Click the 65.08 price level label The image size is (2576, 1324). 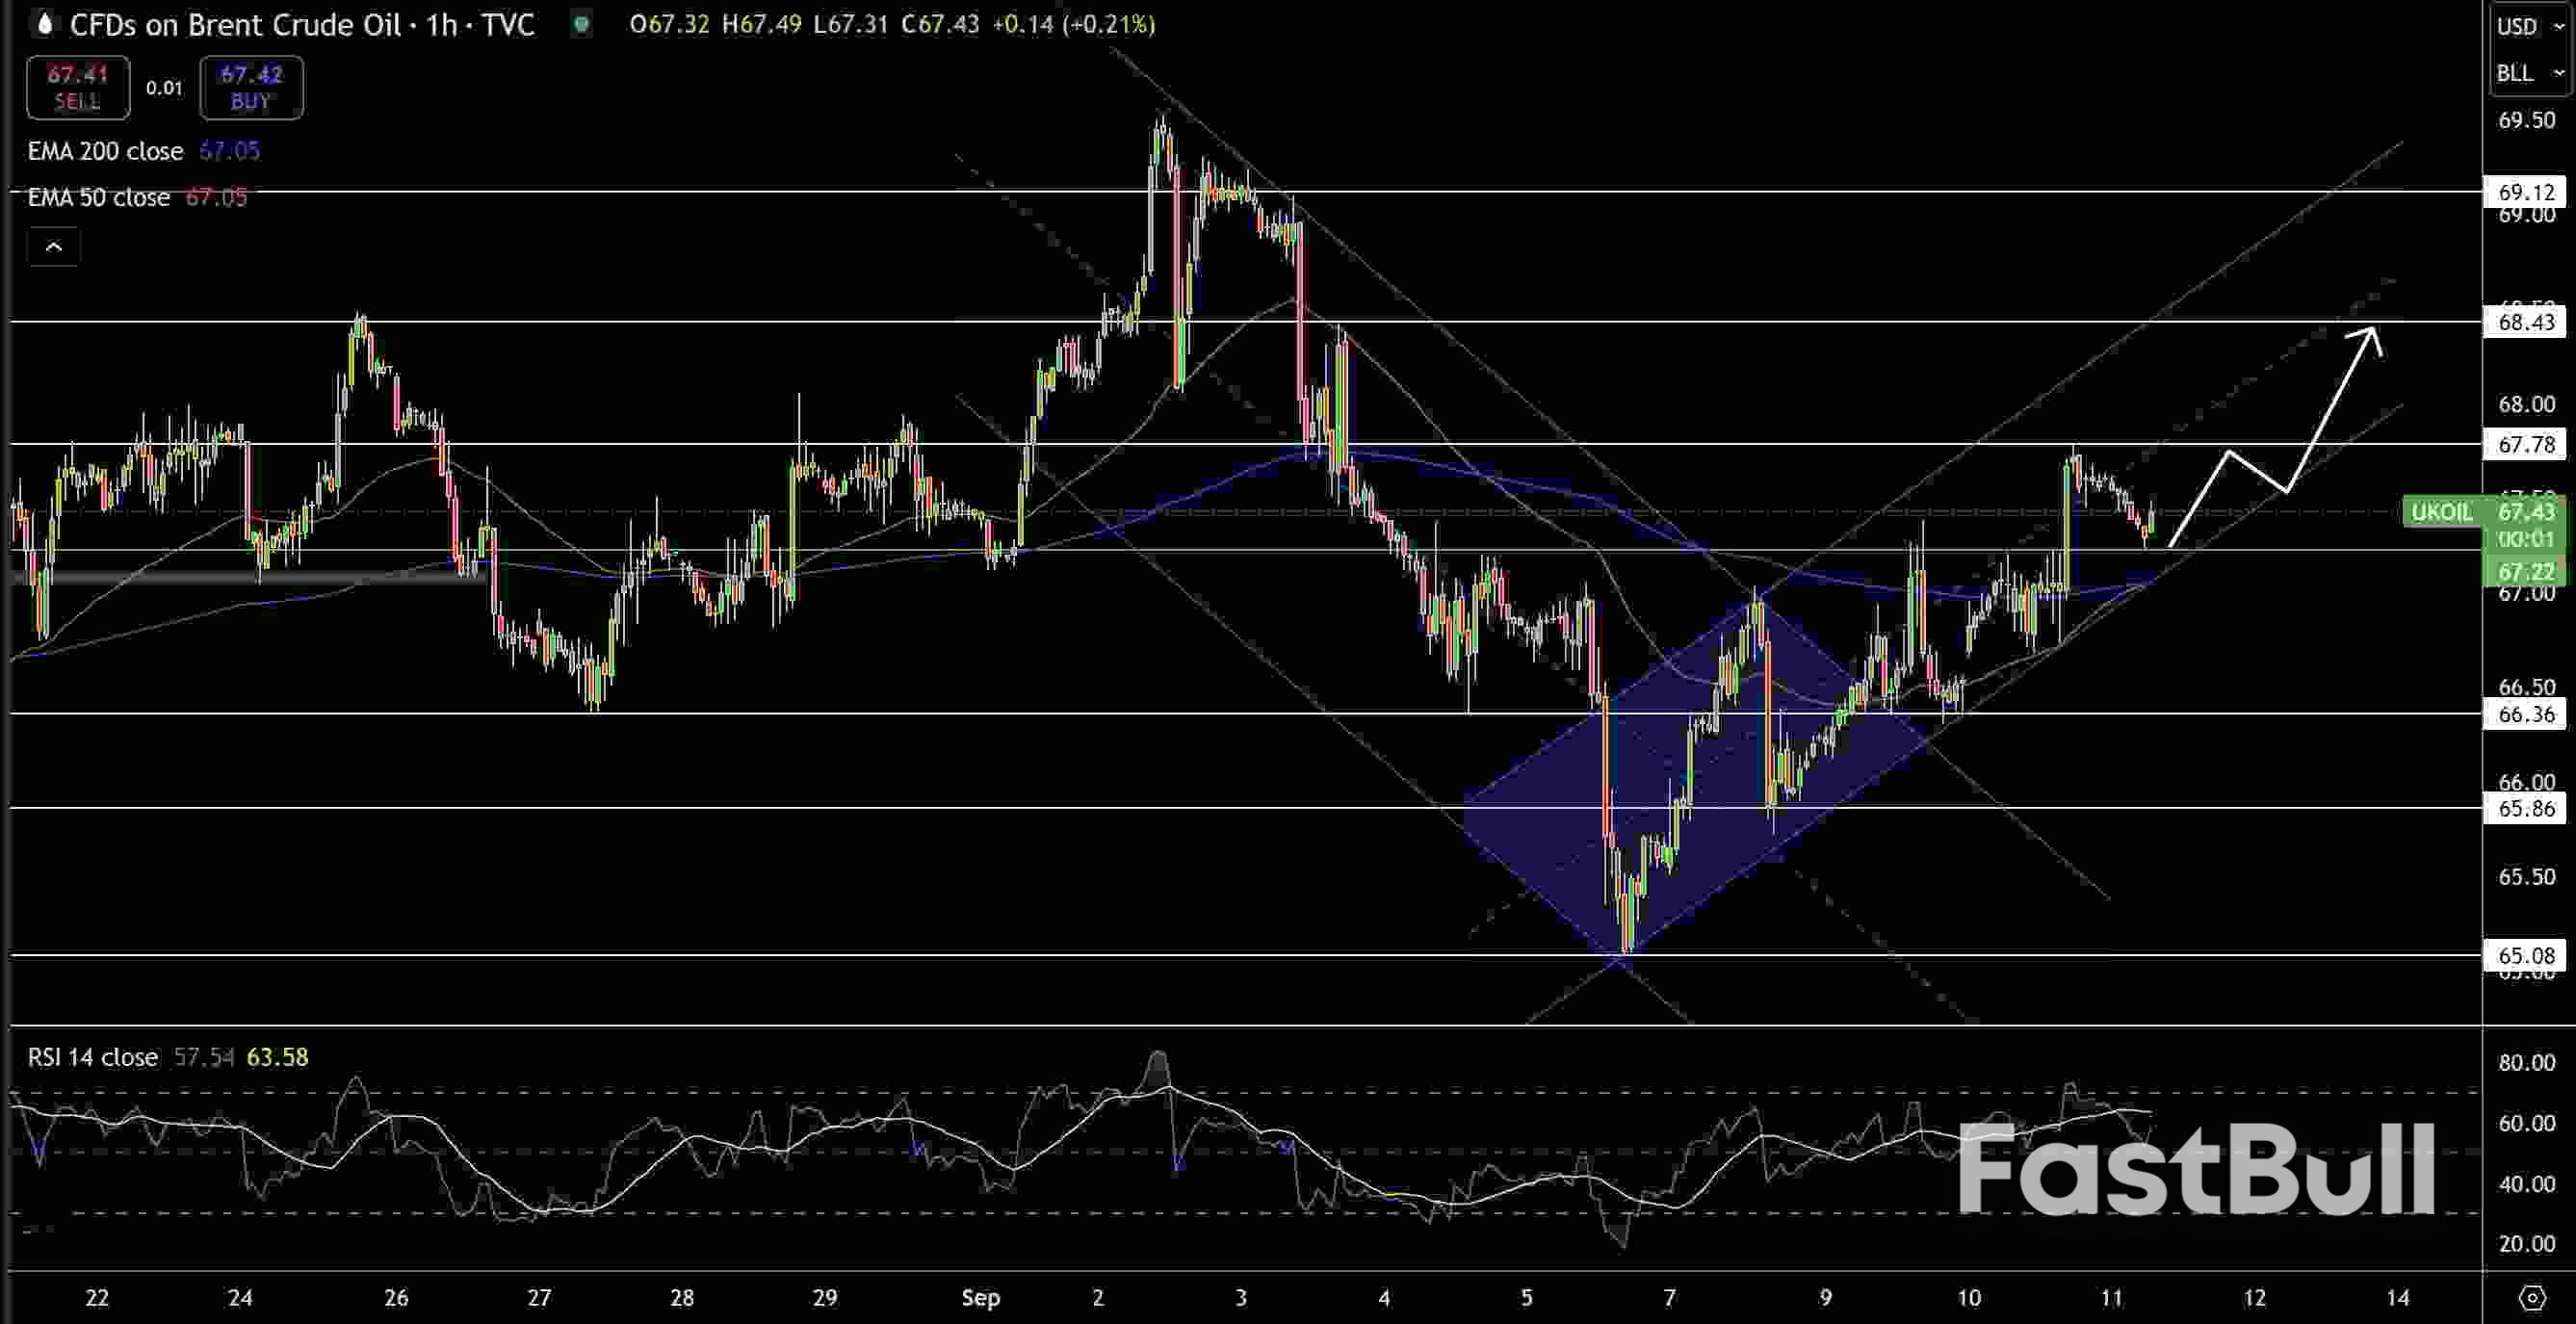click(x=2524, y=956)
